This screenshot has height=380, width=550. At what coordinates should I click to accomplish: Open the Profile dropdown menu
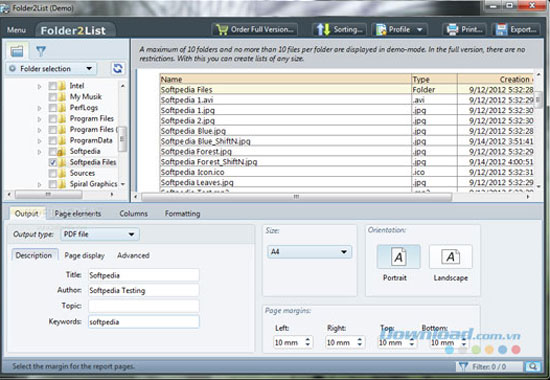pyautogui.click(x=400, y=30)
